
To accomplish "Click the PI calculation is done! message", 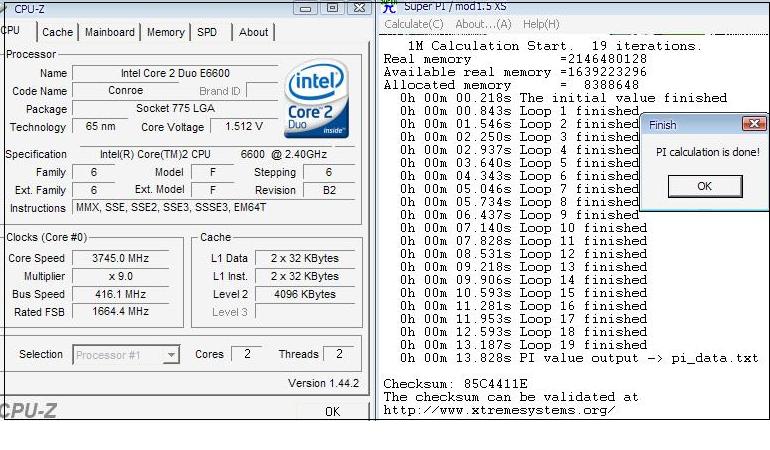I will click(708, 152).
